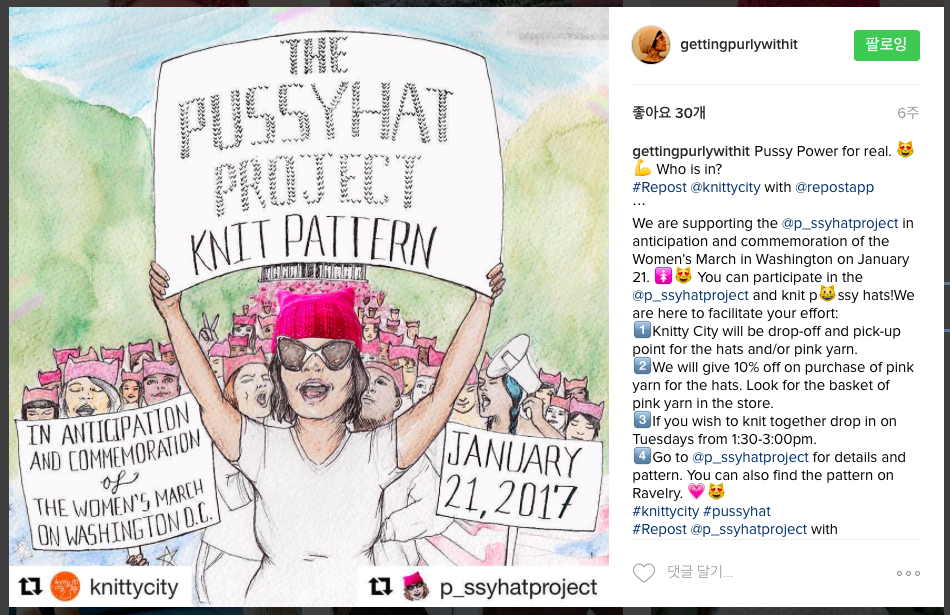
Task: Open gettingpurlywithit profile avatar
Action: (x=651, y=45)
